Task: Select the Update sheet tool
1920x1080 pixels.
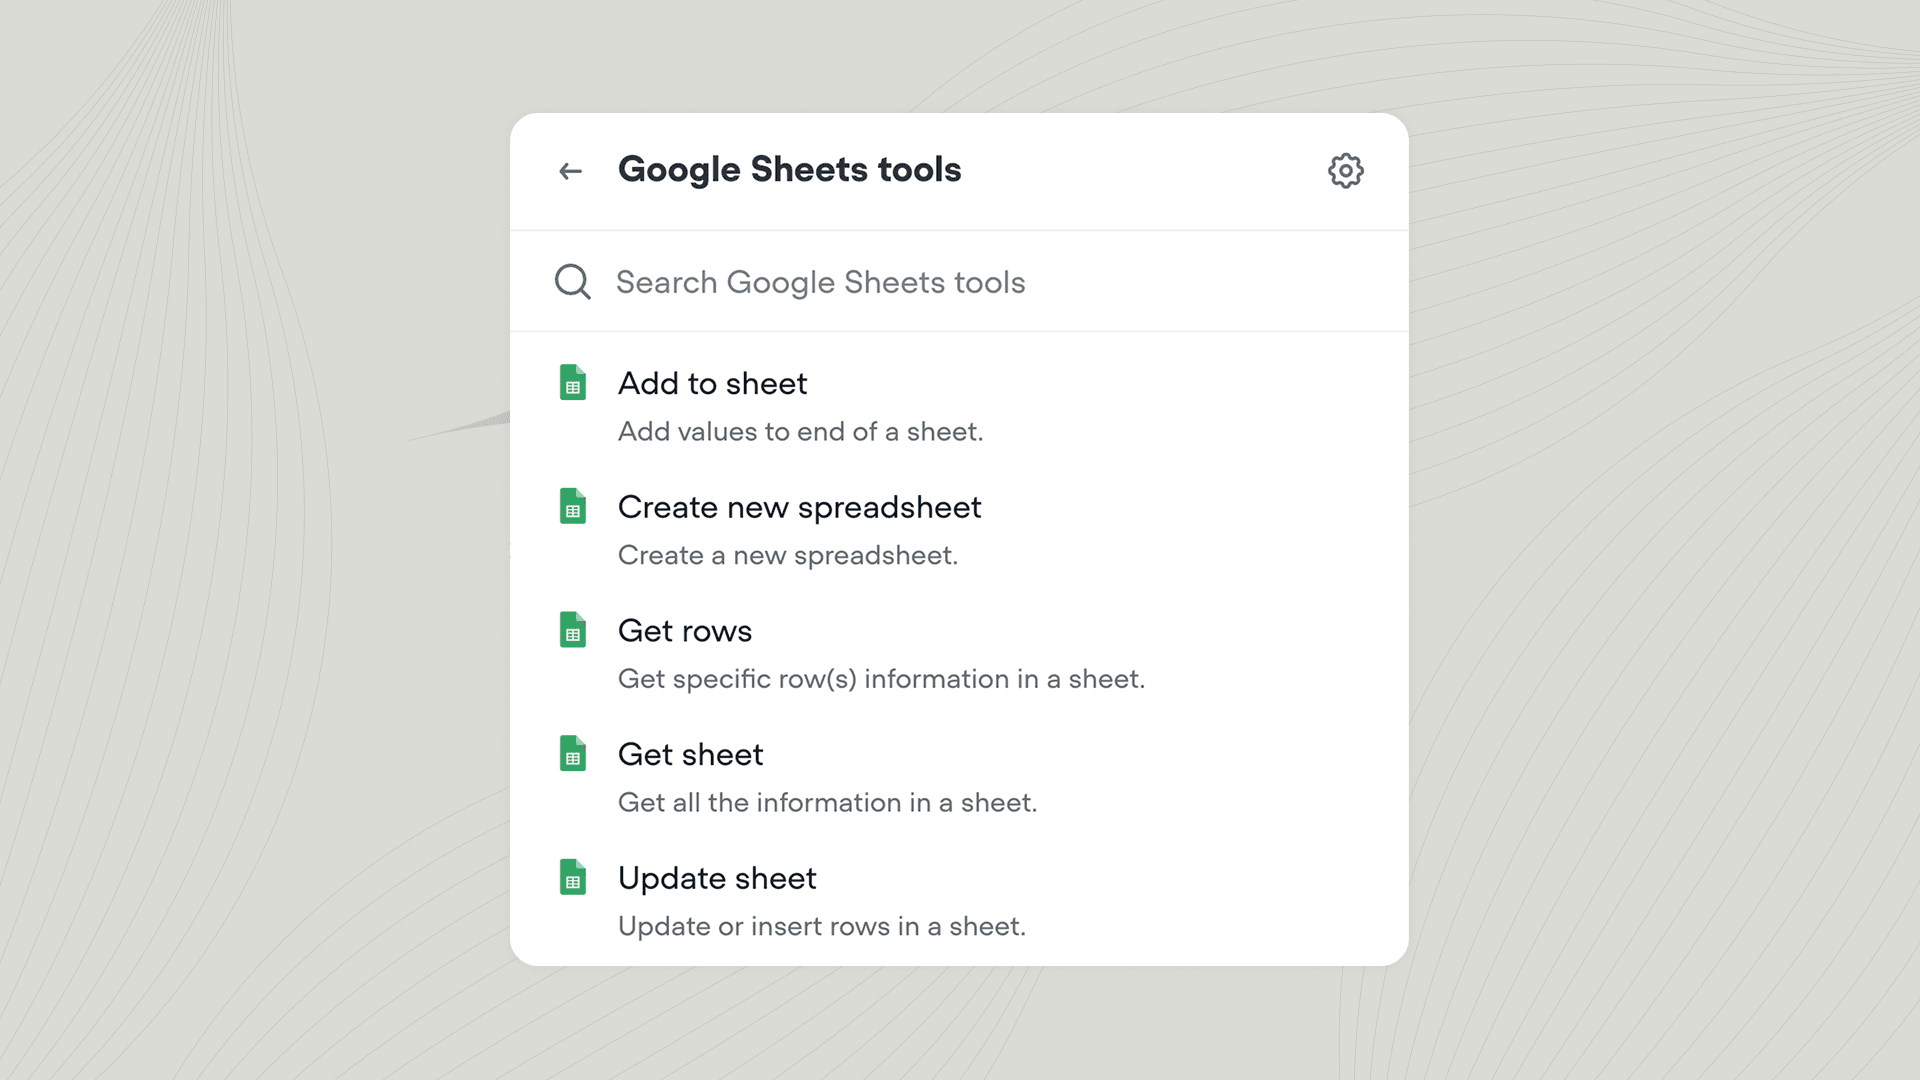Action: [x=959, y=901]
